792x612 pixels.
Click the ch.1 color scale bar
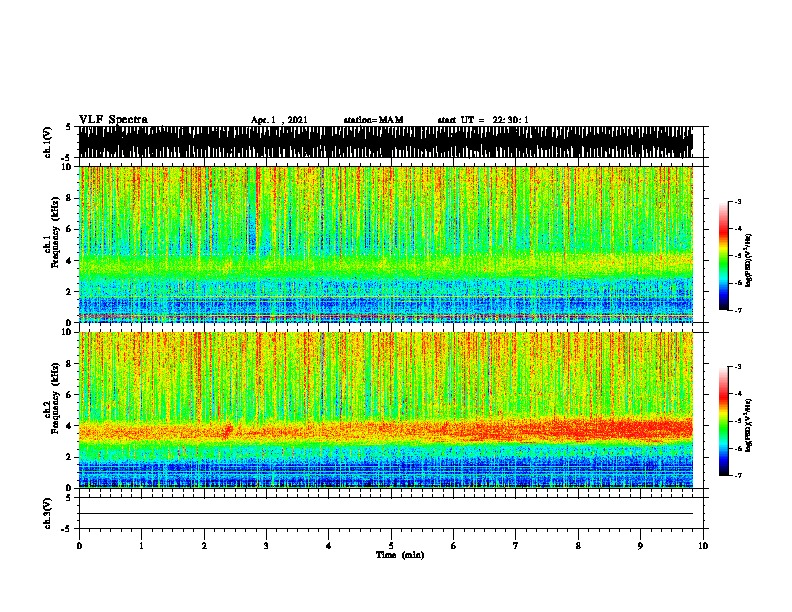pos(723,256)
